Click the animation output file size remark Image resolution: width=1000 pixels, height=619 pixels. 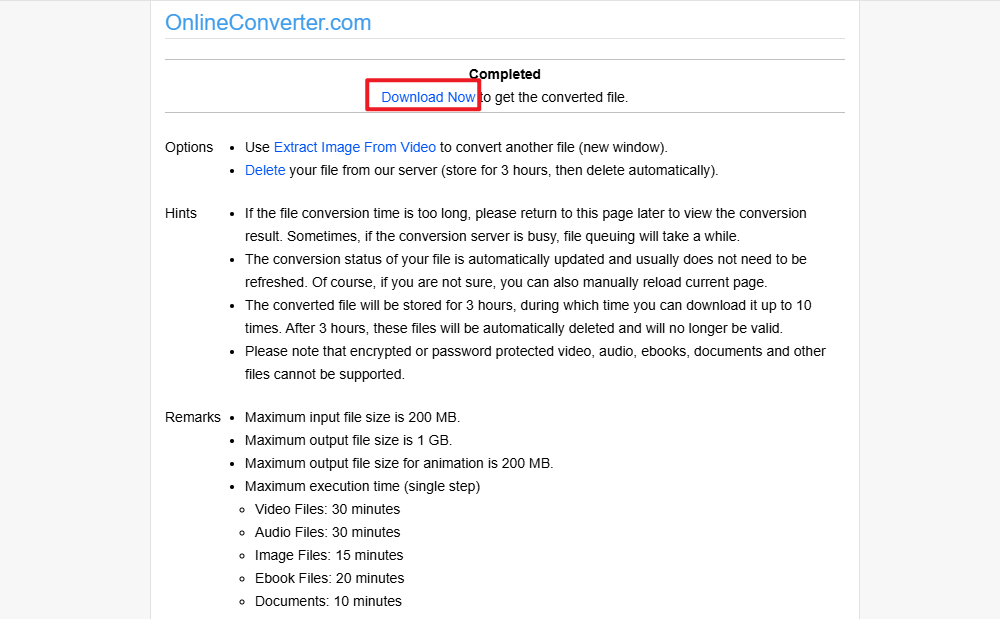[x=399, y=463]
